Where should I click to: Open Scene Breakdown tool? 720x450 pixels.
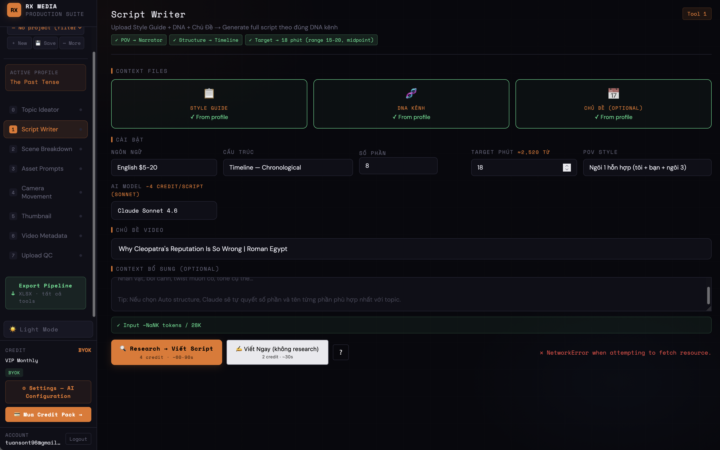(x=45, y=149)
